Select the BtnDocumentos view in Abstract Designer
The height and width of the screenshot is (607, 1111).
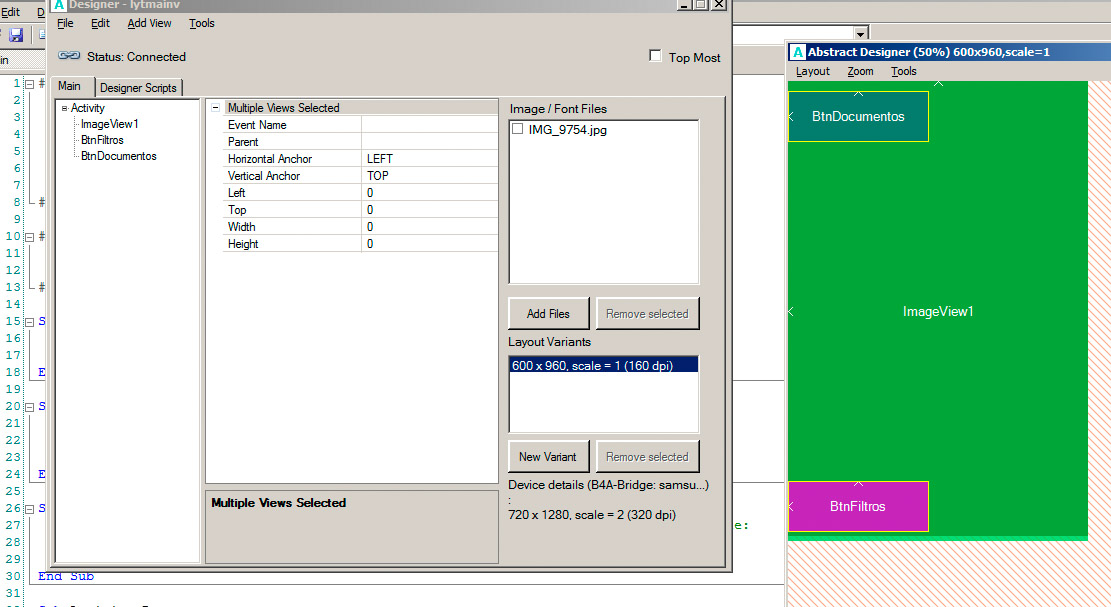858,116
